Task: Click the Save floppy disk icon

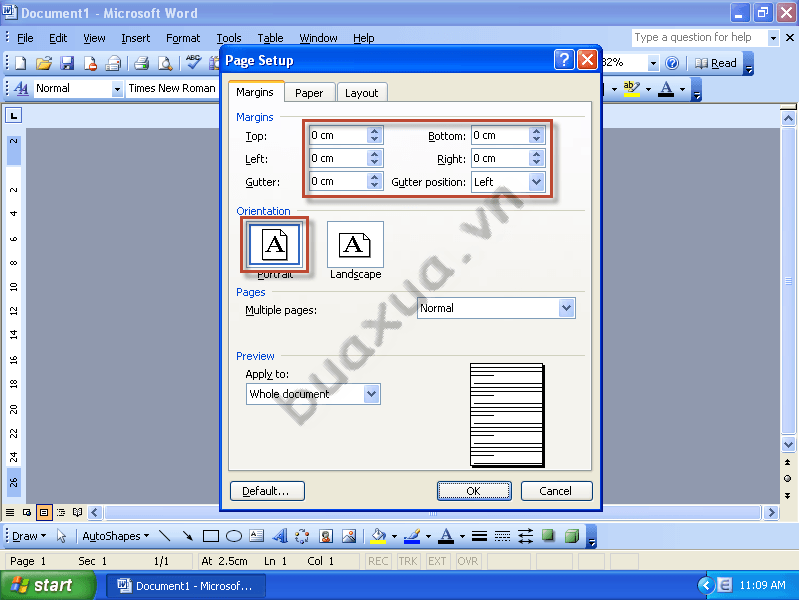Action: (67, 63)
